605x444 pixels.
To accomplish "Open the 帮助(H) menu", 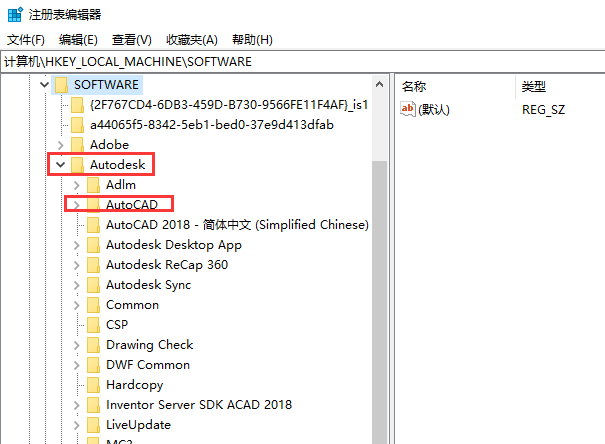I will pyautogui.click(x=252, y=40).
